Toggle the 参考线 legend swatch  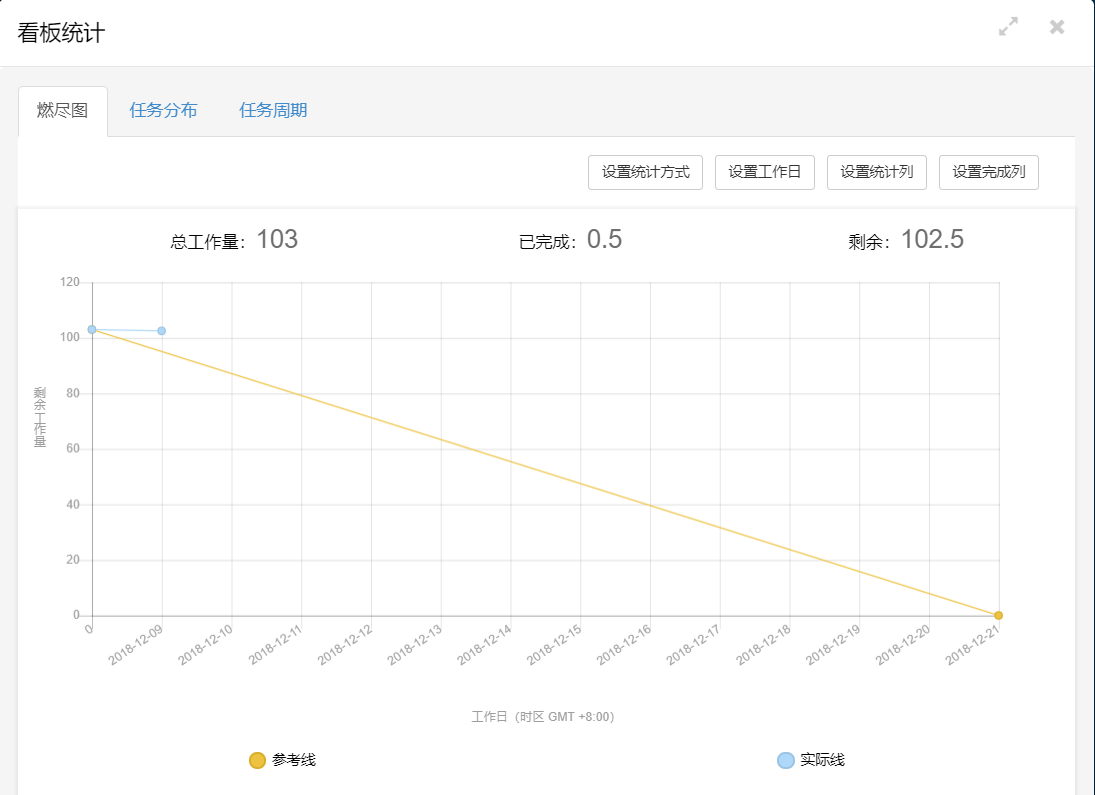point(257,760)
